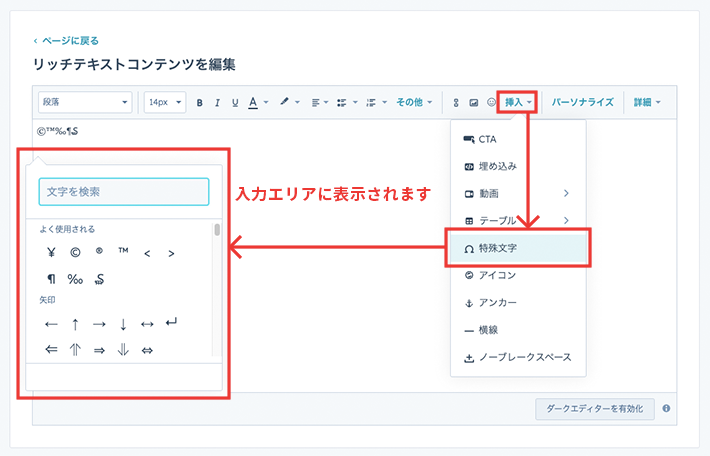710x456 pixels.
Task: Click the text color A icon
Action: 253,103
